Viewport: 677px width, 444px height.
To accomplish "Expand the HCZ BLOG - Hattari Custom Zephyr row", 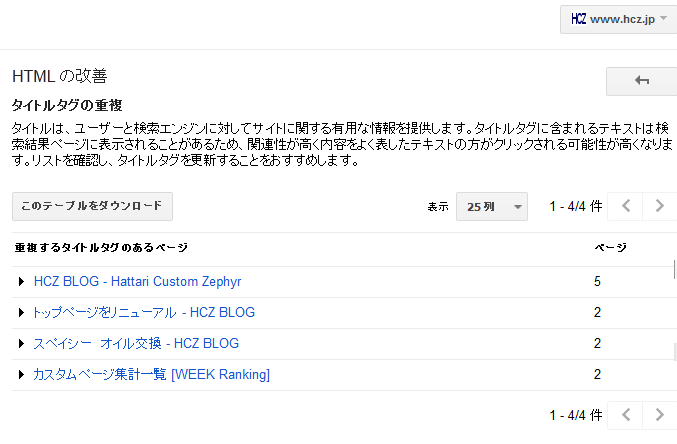I will coord(21,282).
